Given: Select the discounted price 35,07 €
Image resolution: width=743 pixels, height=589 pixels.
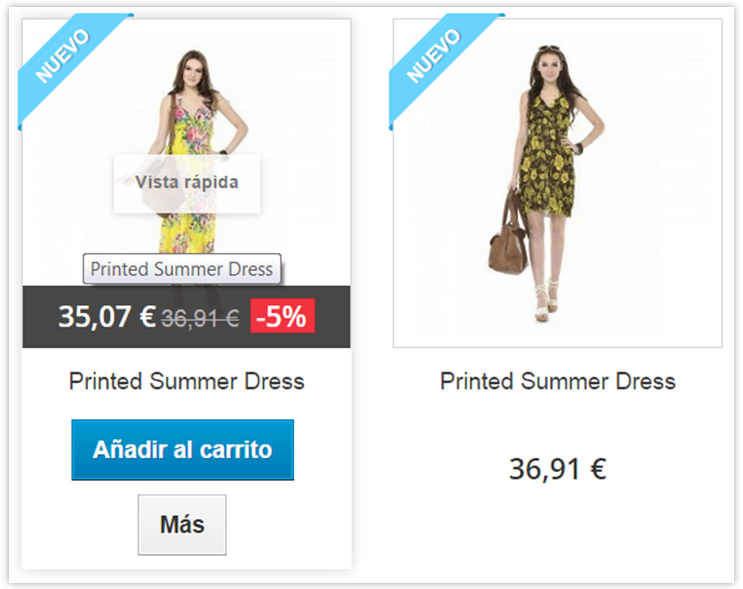Looking at the screenshot, I should point(107,316).
